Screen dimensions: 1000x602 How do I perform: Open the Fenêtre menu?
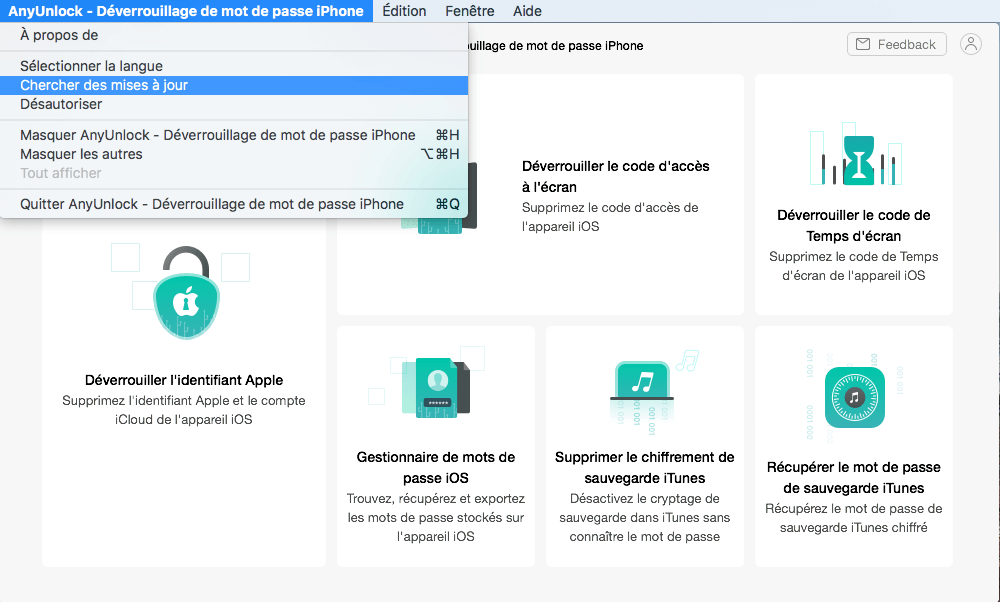coord(469,11)
